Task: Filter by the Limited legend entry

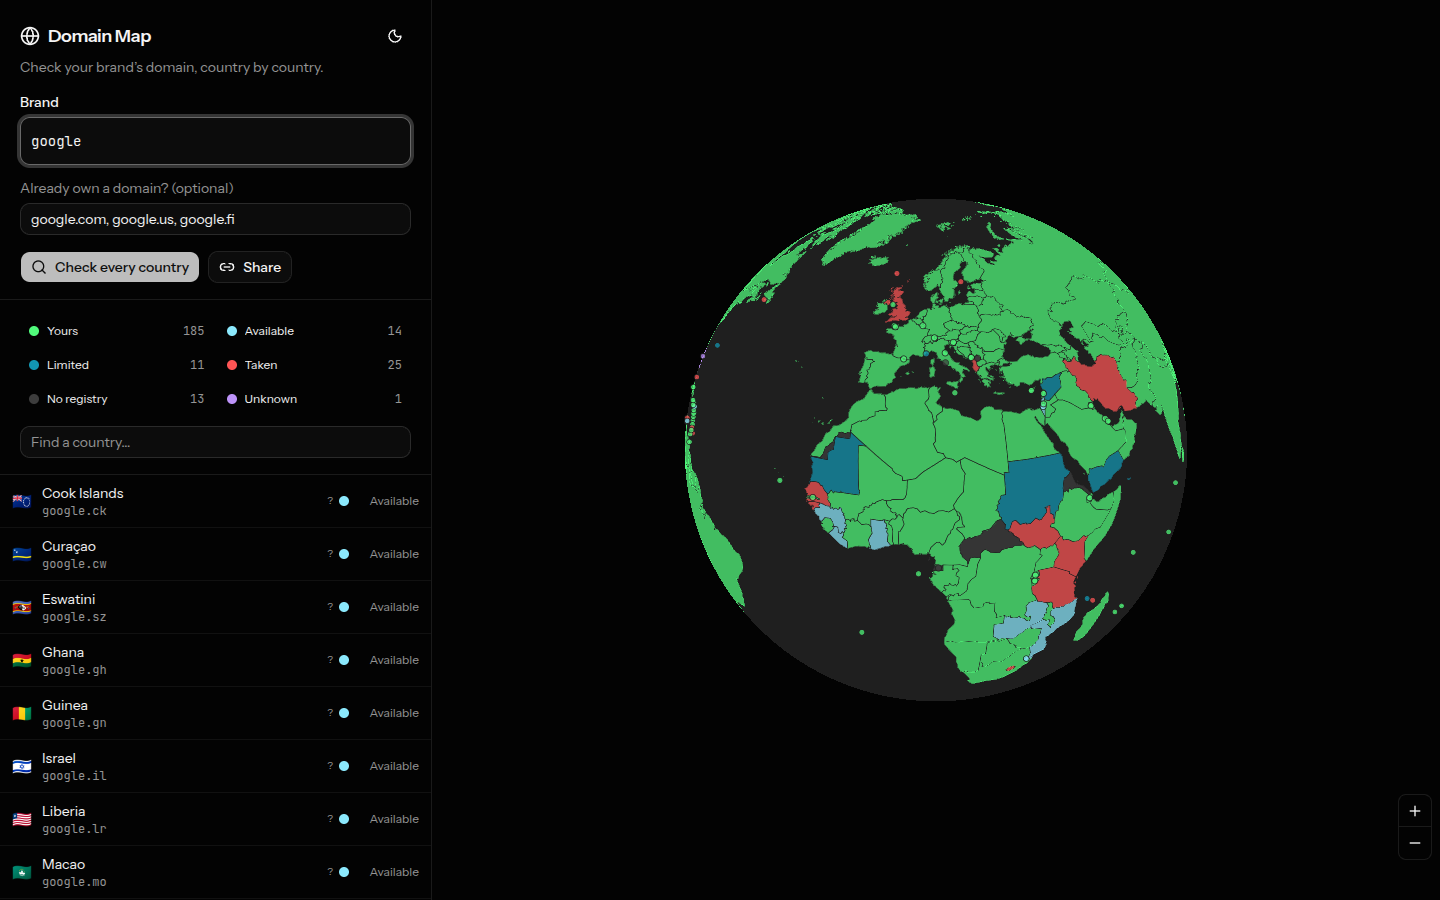Action: click(117, 365)
